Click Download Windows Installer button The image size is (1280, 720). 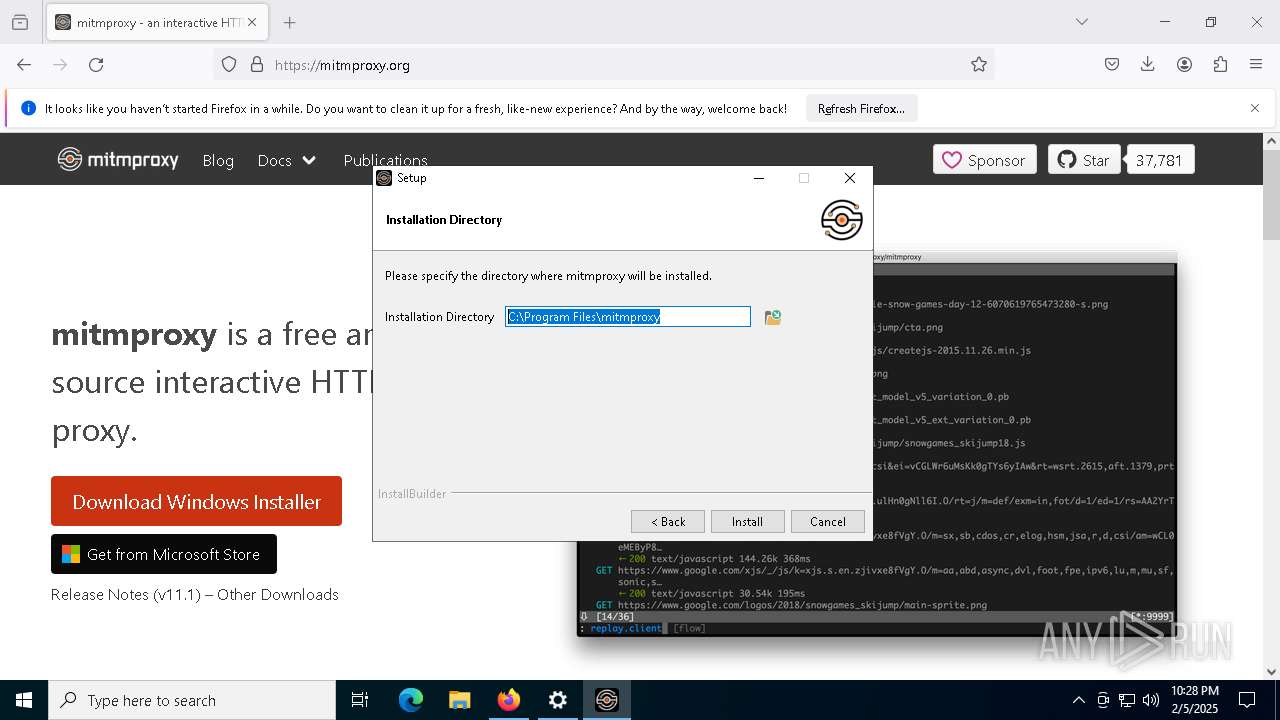pyautogui.click(x=196, y=501)
